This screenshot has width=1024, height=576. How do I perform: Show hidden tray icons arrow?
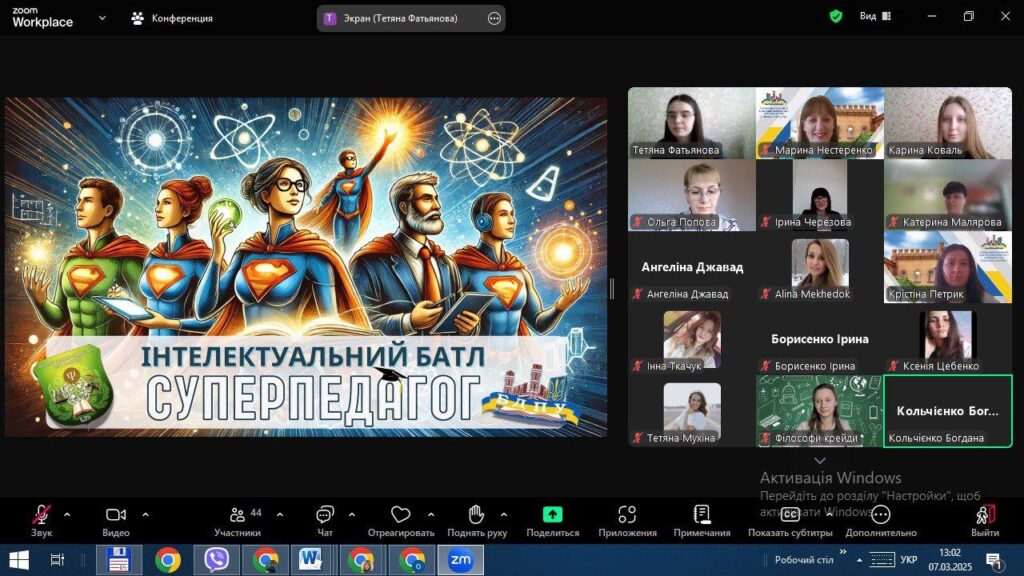[859, 560]
